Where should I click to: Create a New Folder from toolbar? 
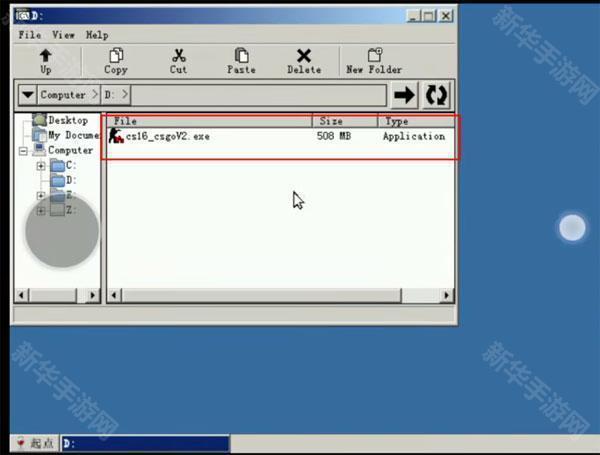point(374,57)
